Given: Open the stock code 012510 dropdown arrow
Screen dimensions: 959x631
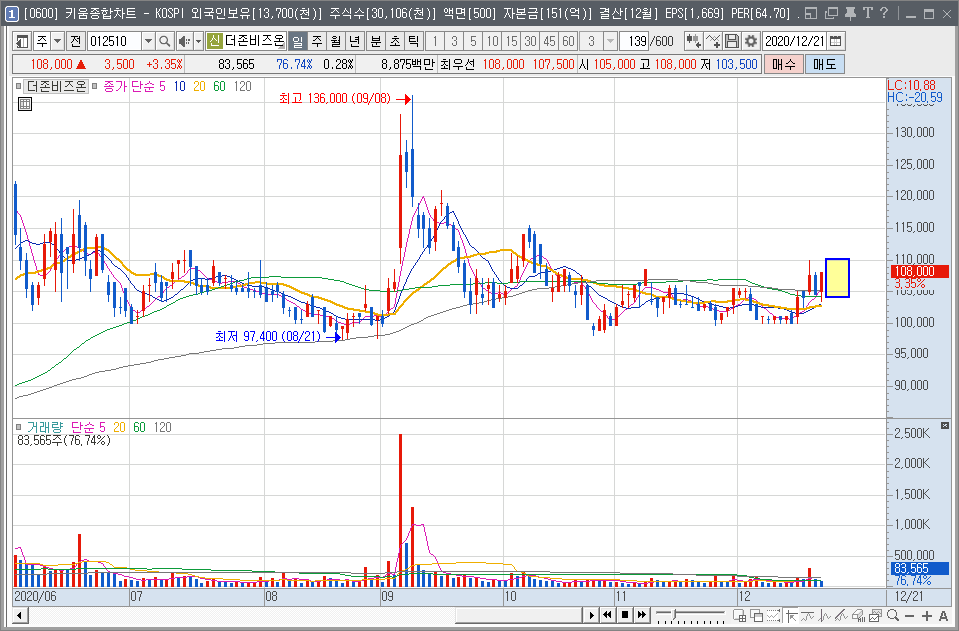Looking at the screenshot, I should (x=148, y=41).
